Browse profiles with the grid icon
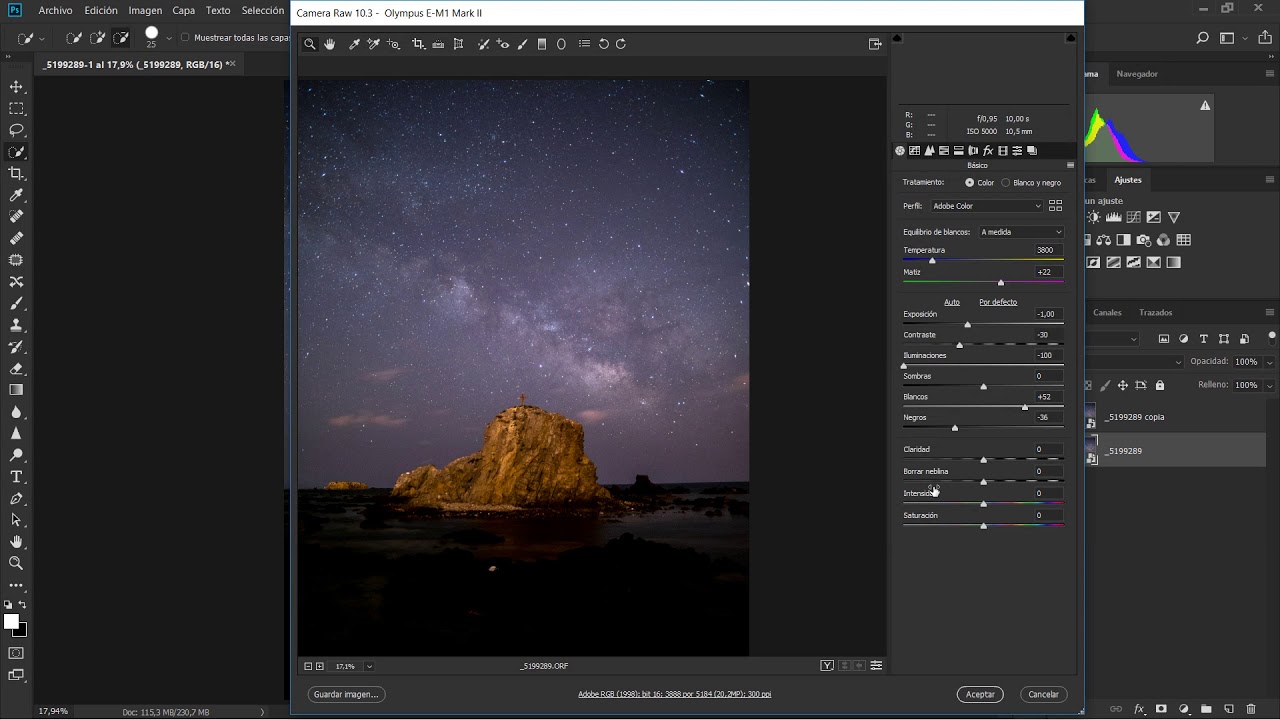The width and height of the screenshot is (1280, 720). 1055,206
